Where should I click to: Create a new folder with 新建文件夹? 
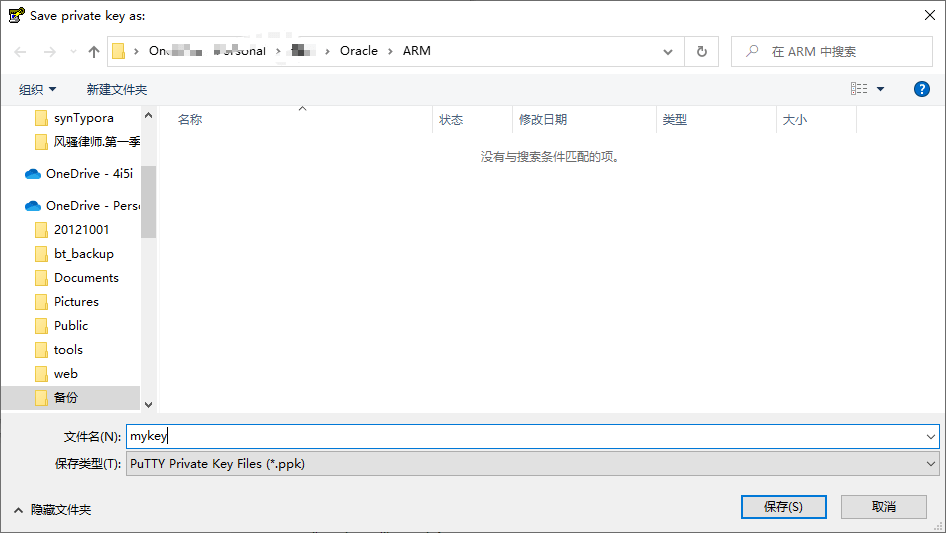[x=117, y=89]
